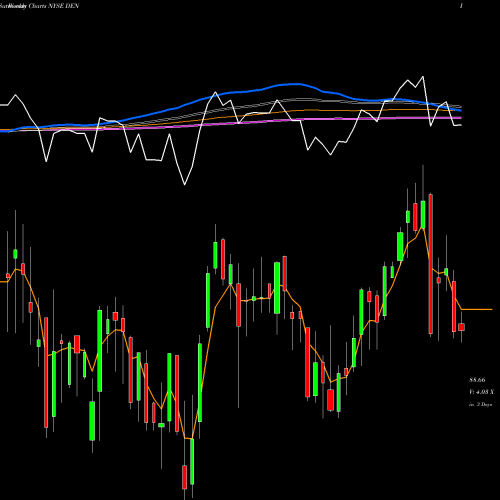This screenshot has height=500, width=500.
Task: Click the last red candlestick on the right
Action: pos(461,327)
